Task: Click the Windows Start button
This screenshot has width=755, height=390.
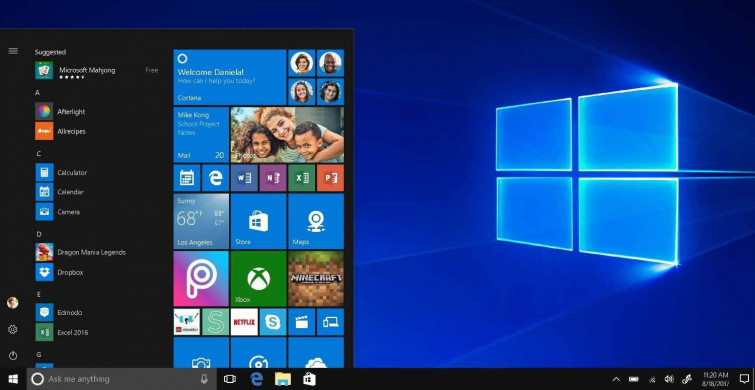Action: click(13, 379)
